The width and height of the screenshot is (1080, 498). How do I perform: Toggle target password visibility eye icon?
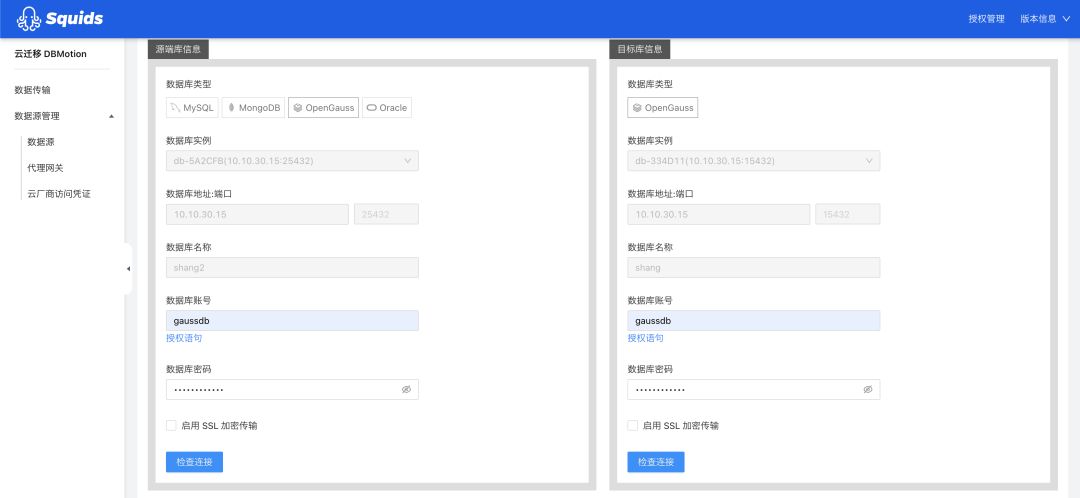868,390
